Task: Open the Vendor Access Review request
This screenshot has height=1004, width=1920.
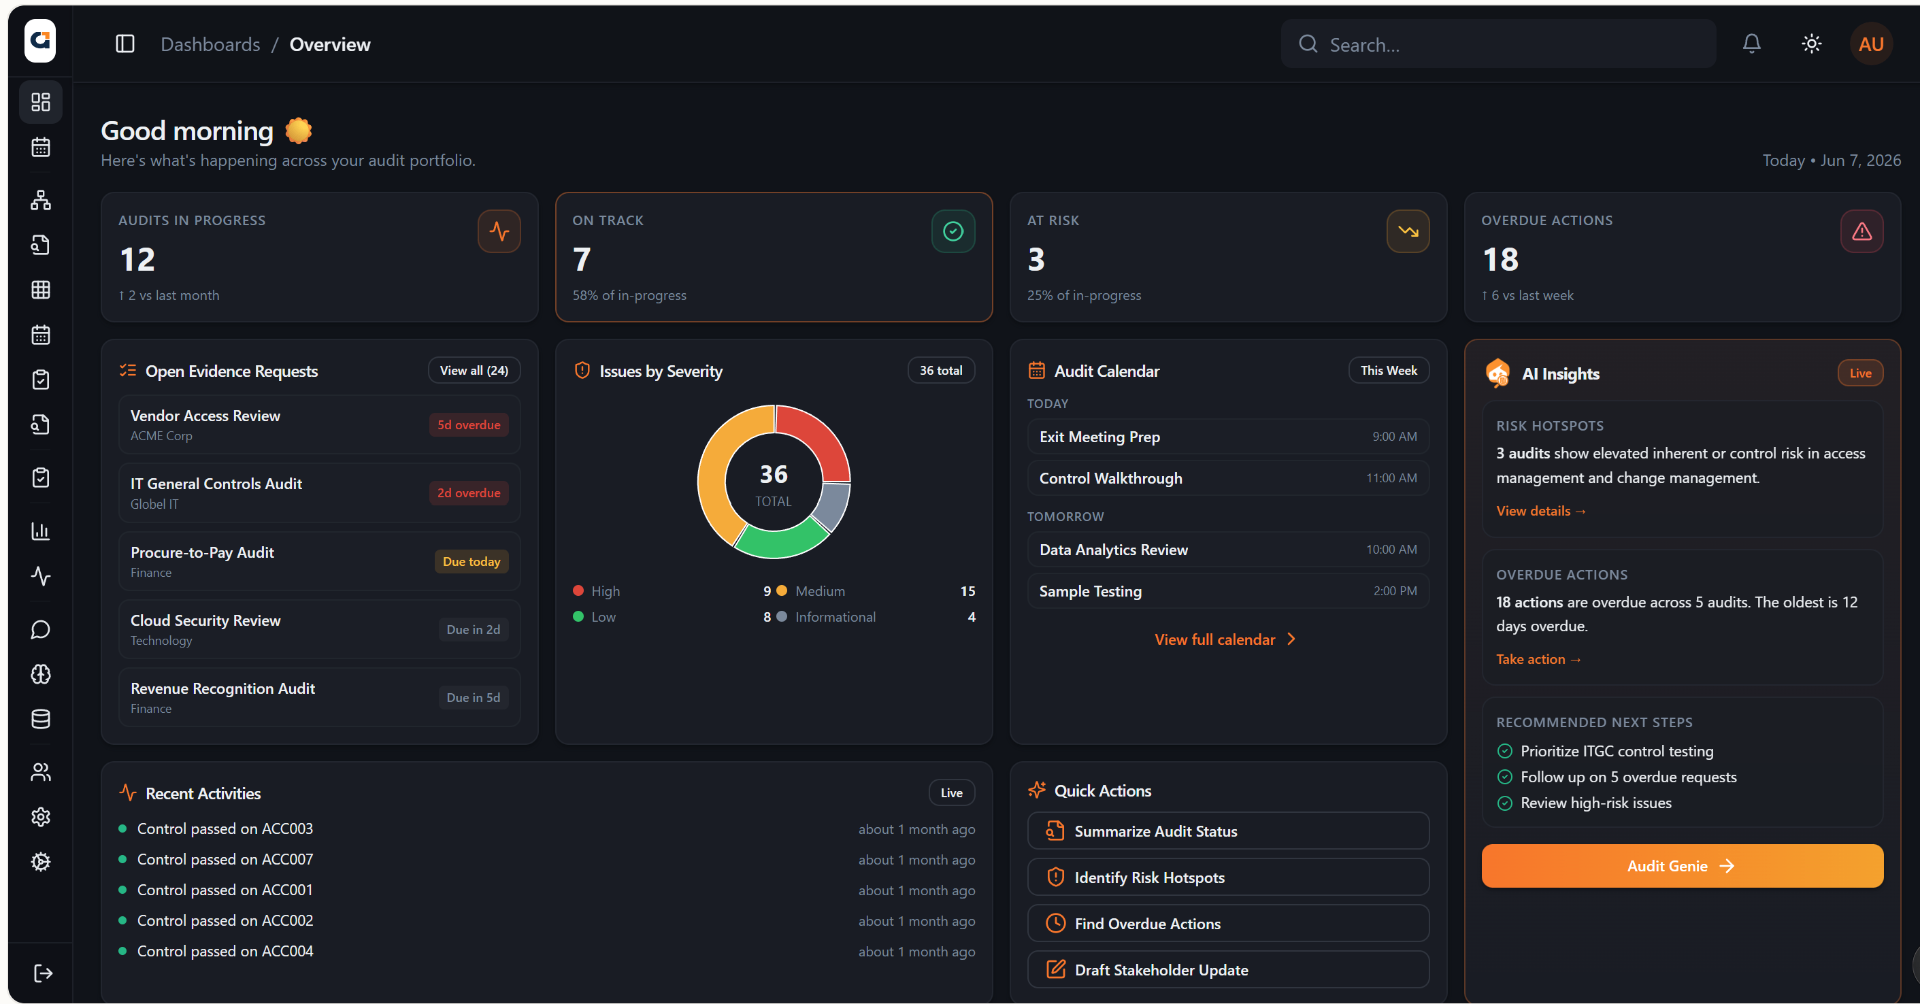Action: point(320,425)
